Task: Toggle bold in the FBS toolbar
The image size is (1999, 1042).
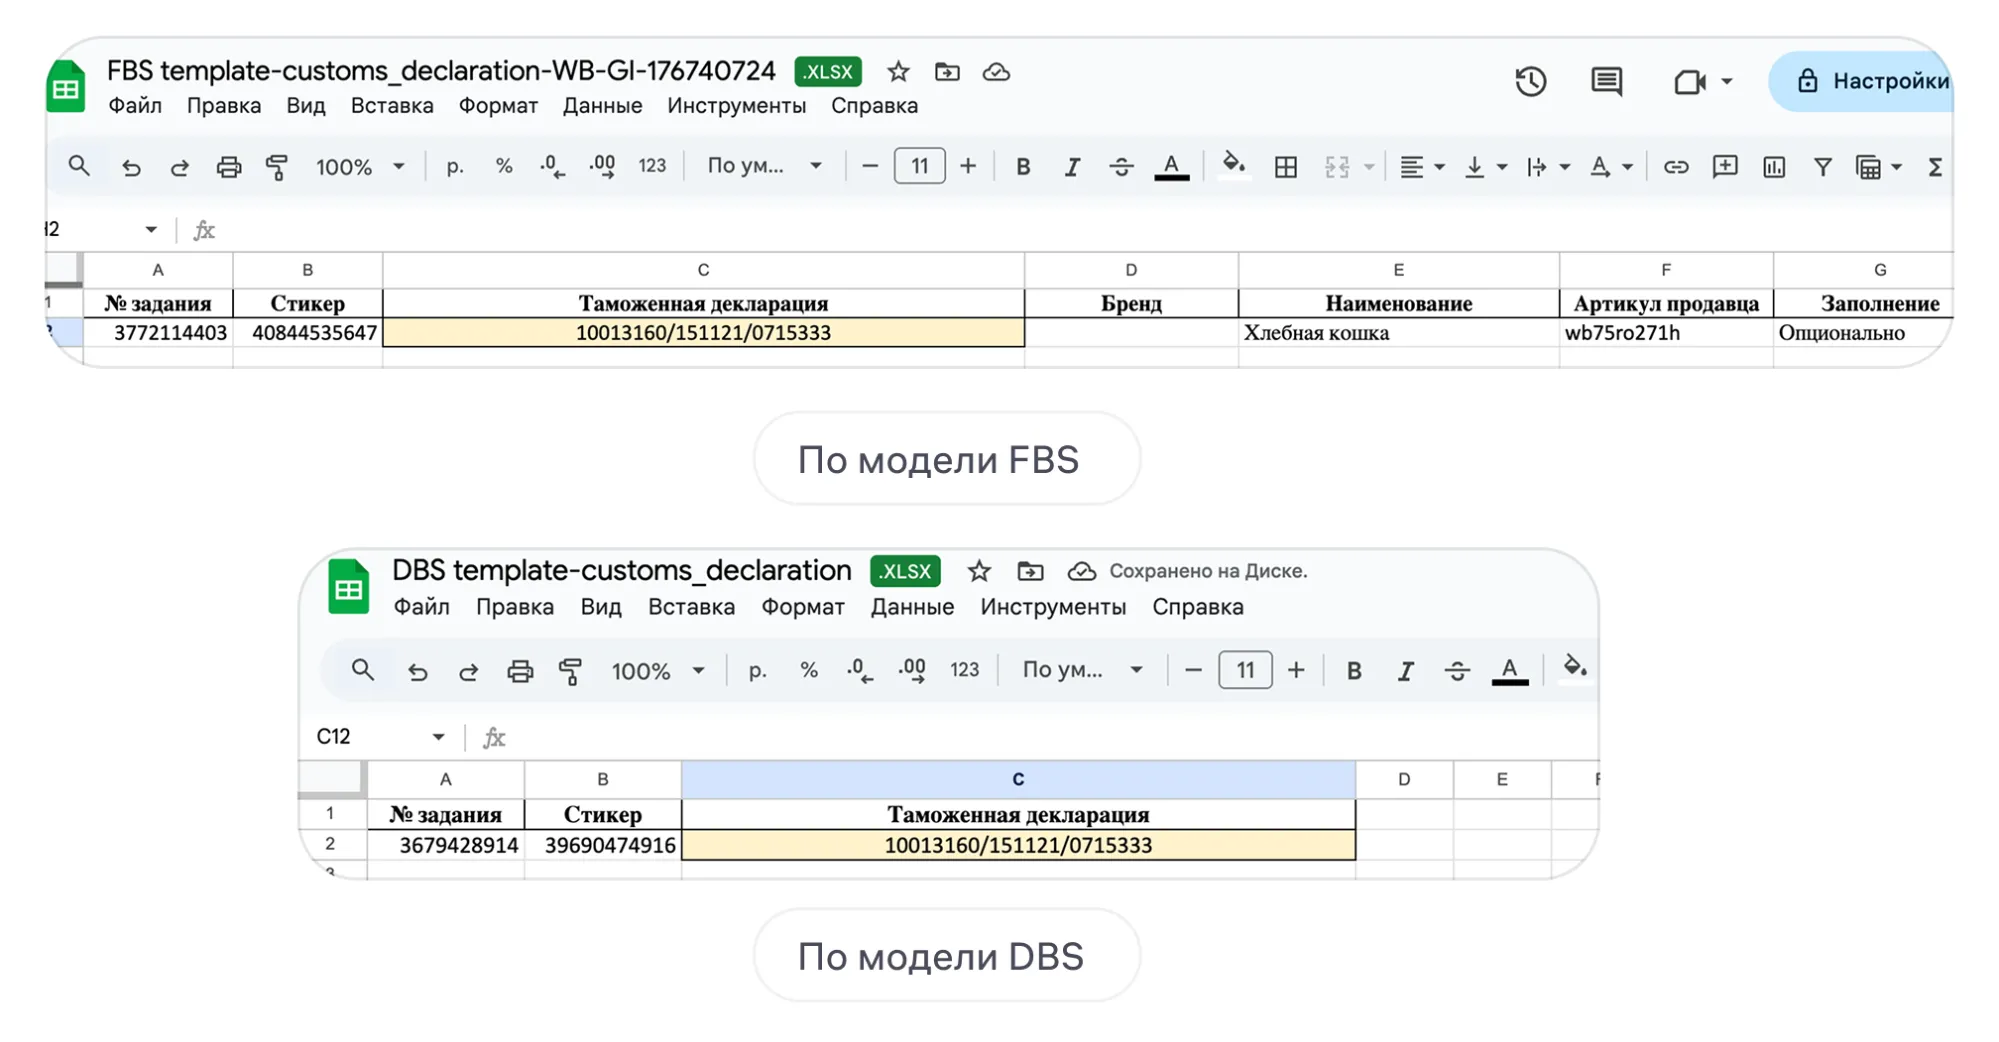Action: (1022, 167)
